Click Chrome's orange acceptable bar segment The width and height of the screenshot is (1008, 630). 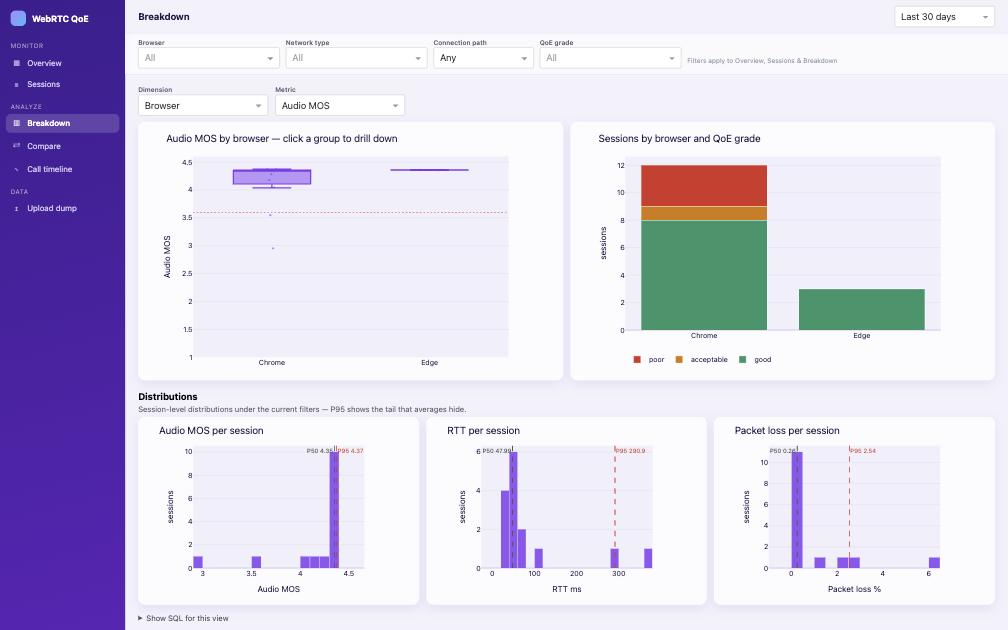click(x=704, y=213)
